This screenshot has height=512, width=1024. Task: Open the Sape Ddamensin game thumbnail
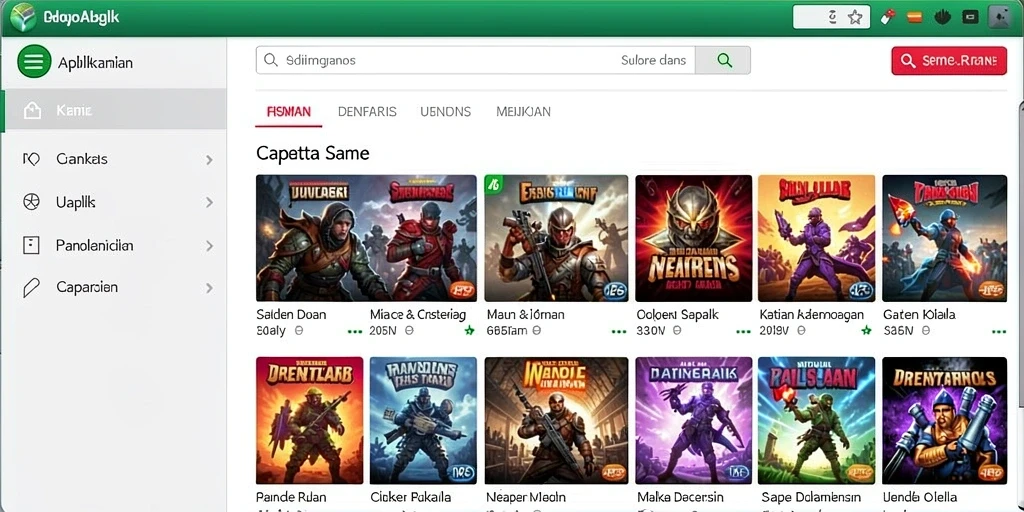click(816, 420)
